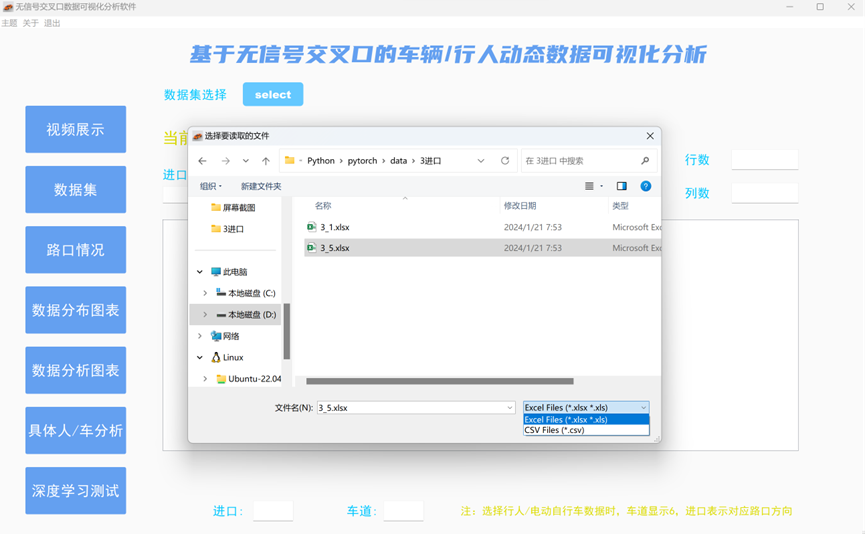Choose Excel Files (*.xlsx *.xls) filter option
Viewport: 865px width, 534px height.
click(x=586, y=420)
